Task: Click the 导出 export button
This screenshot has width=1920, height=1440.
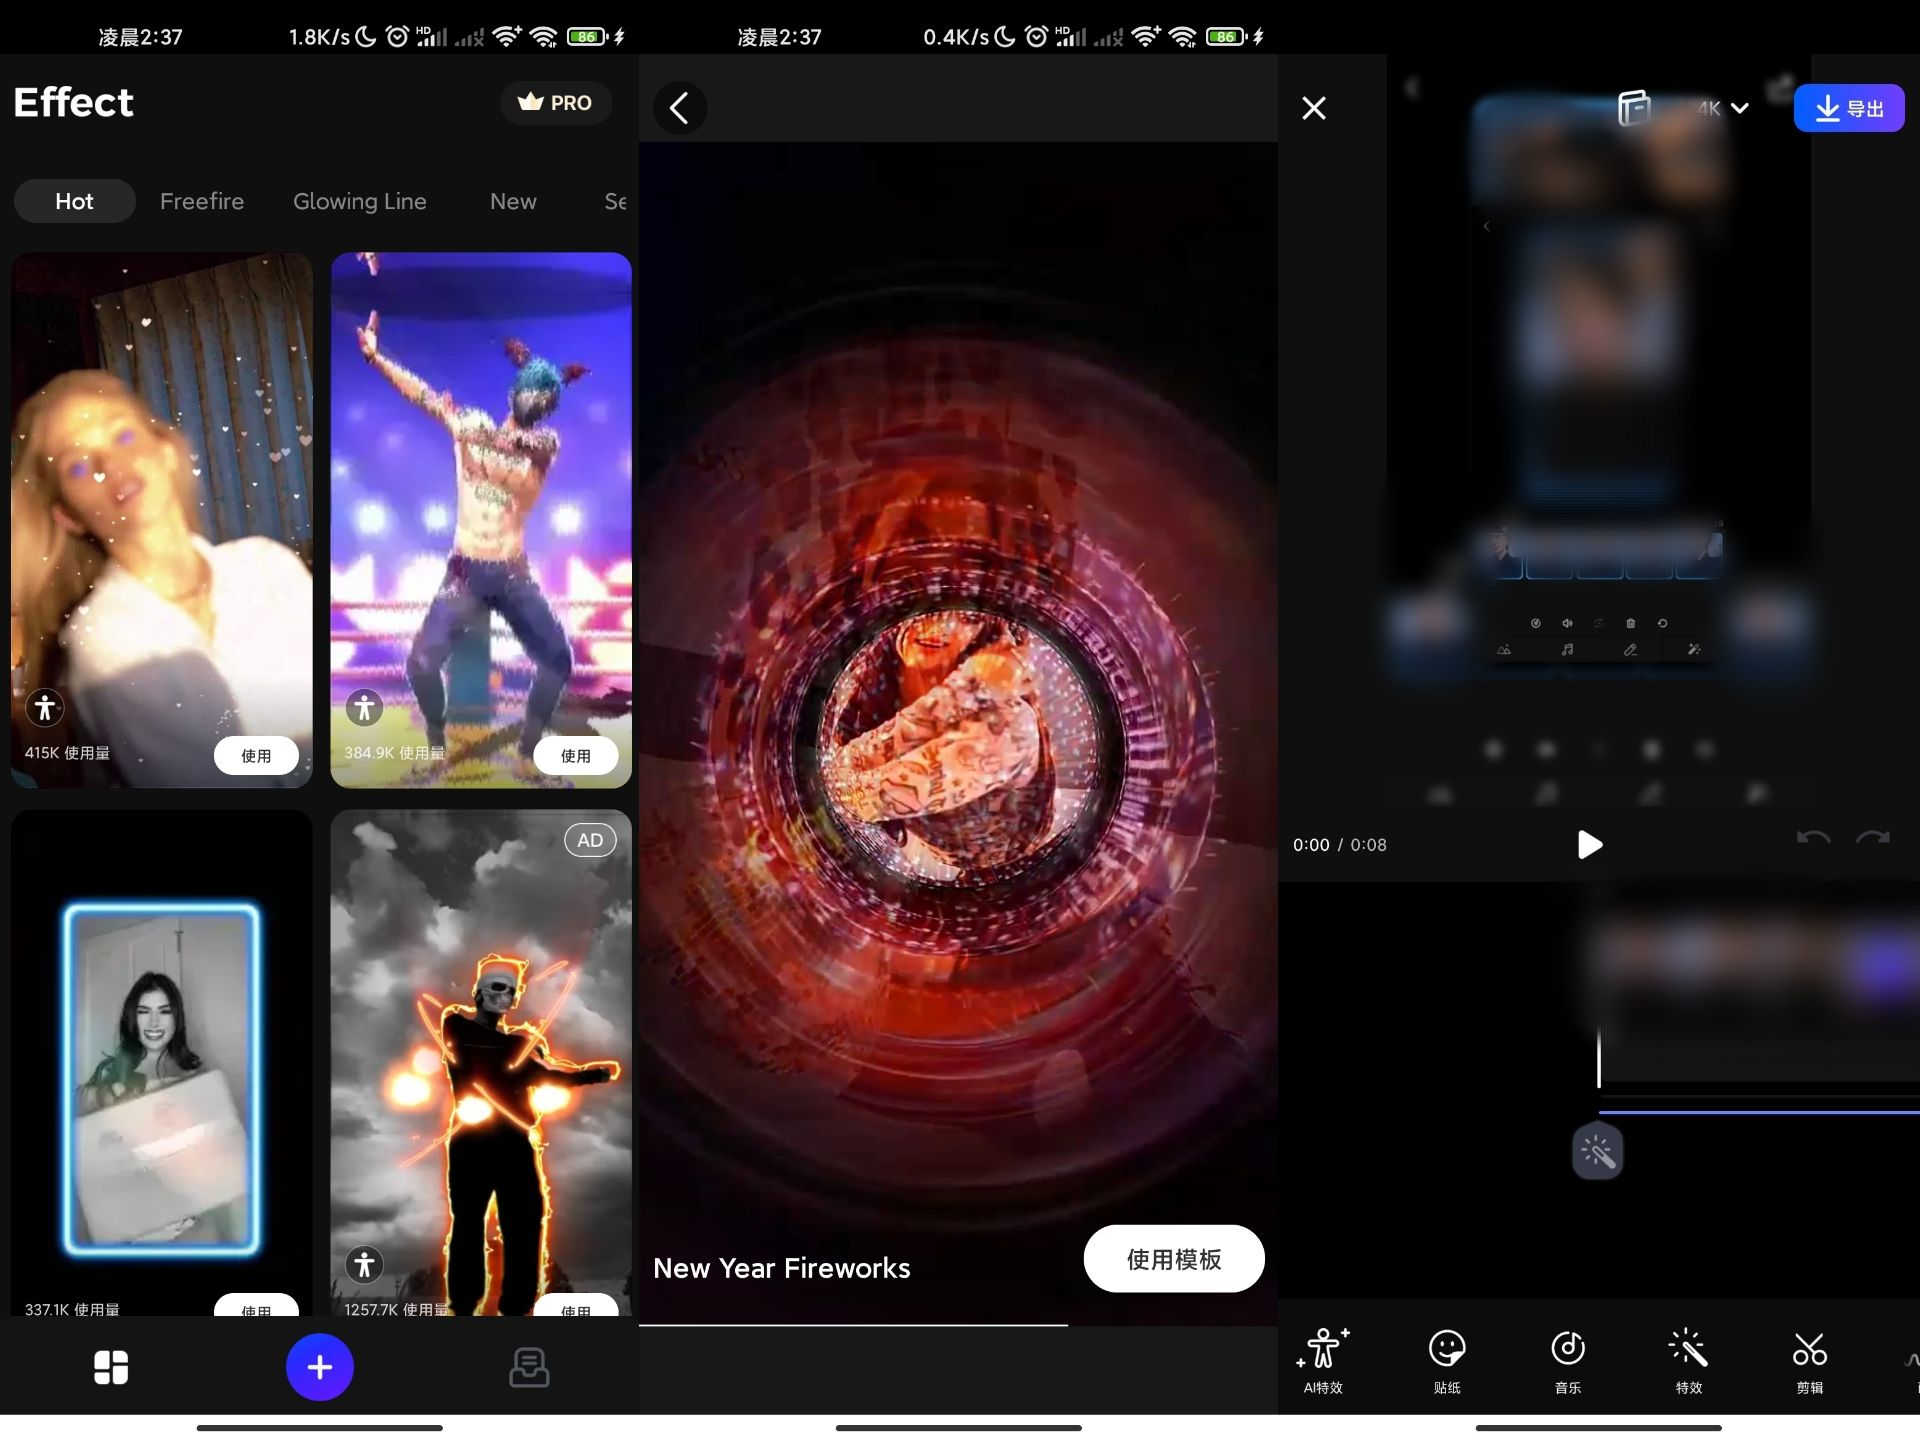Action: (x=1849, y=108)
